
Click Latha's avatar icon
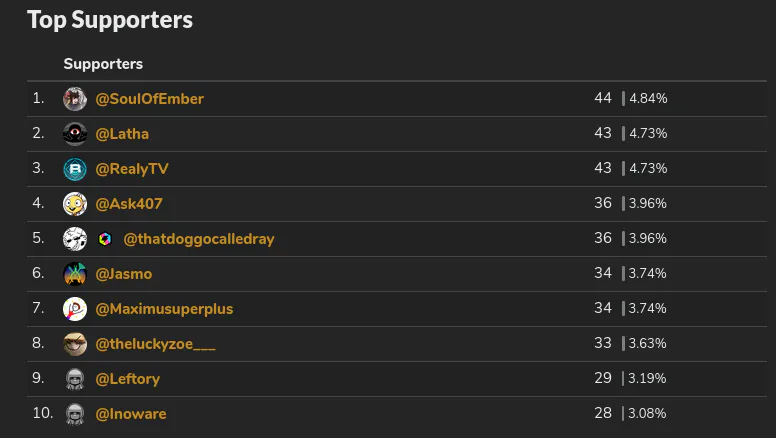(x=75, y=134)
